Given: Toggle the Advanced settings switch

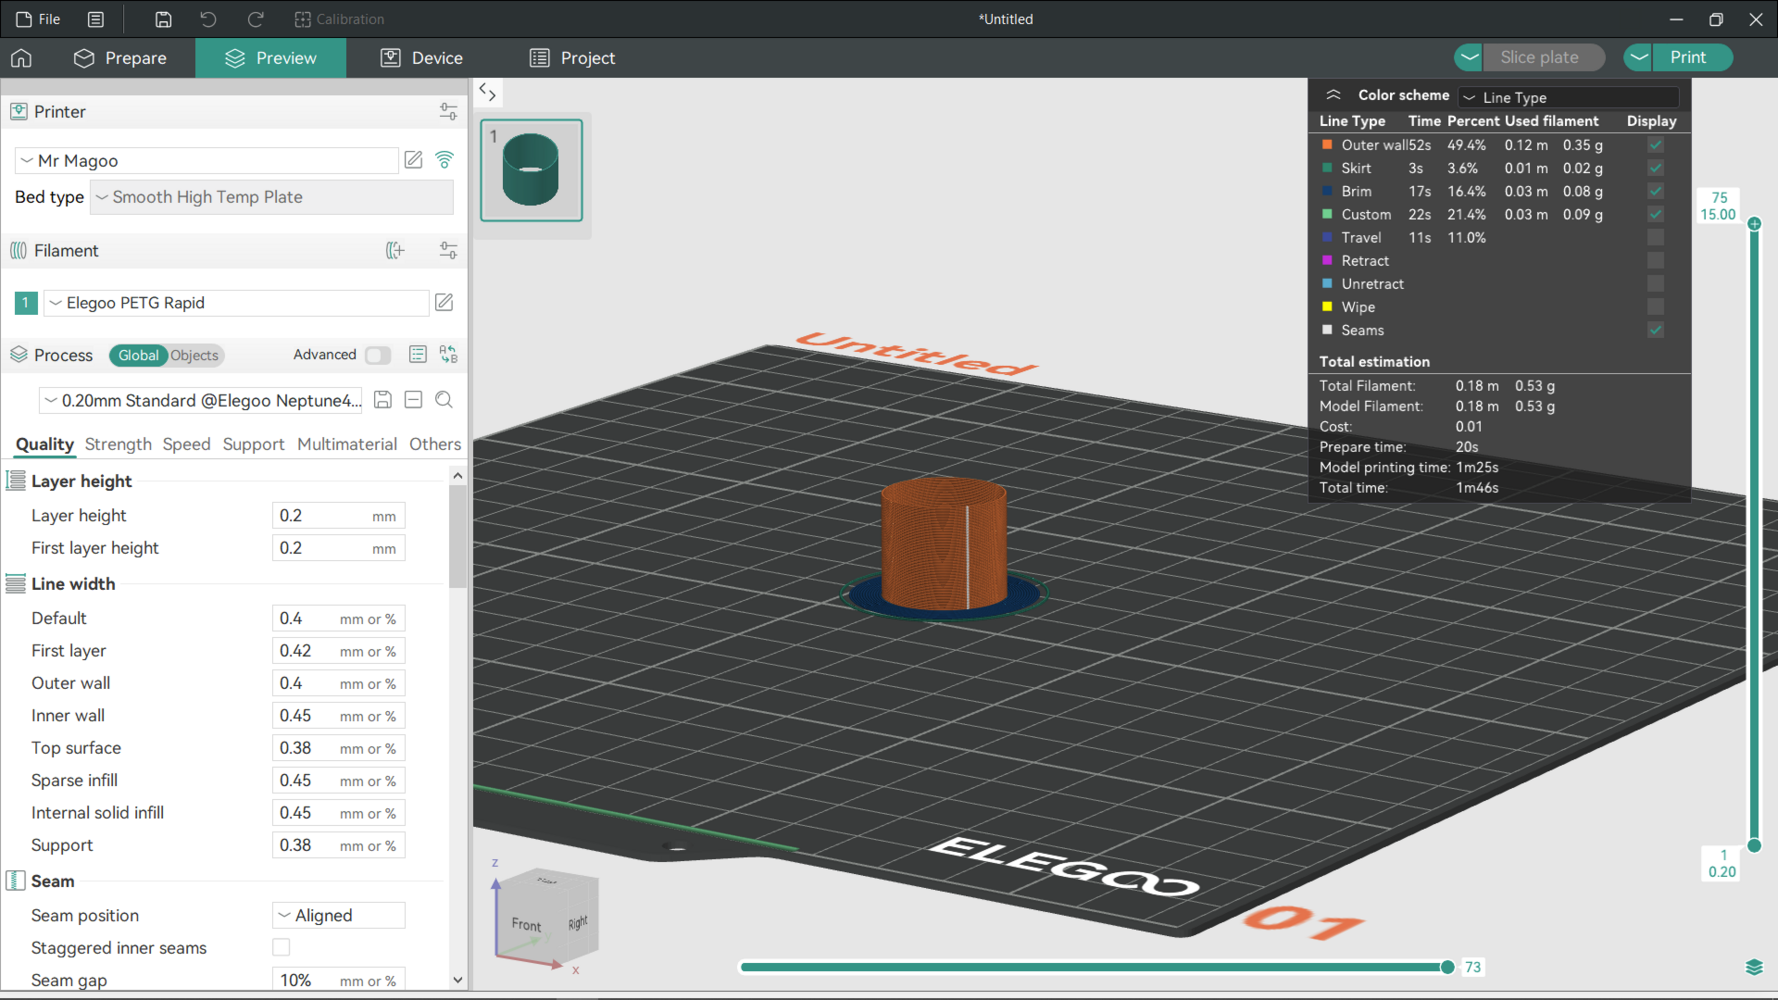Looking at the screenshot, I should pos(377,355).
